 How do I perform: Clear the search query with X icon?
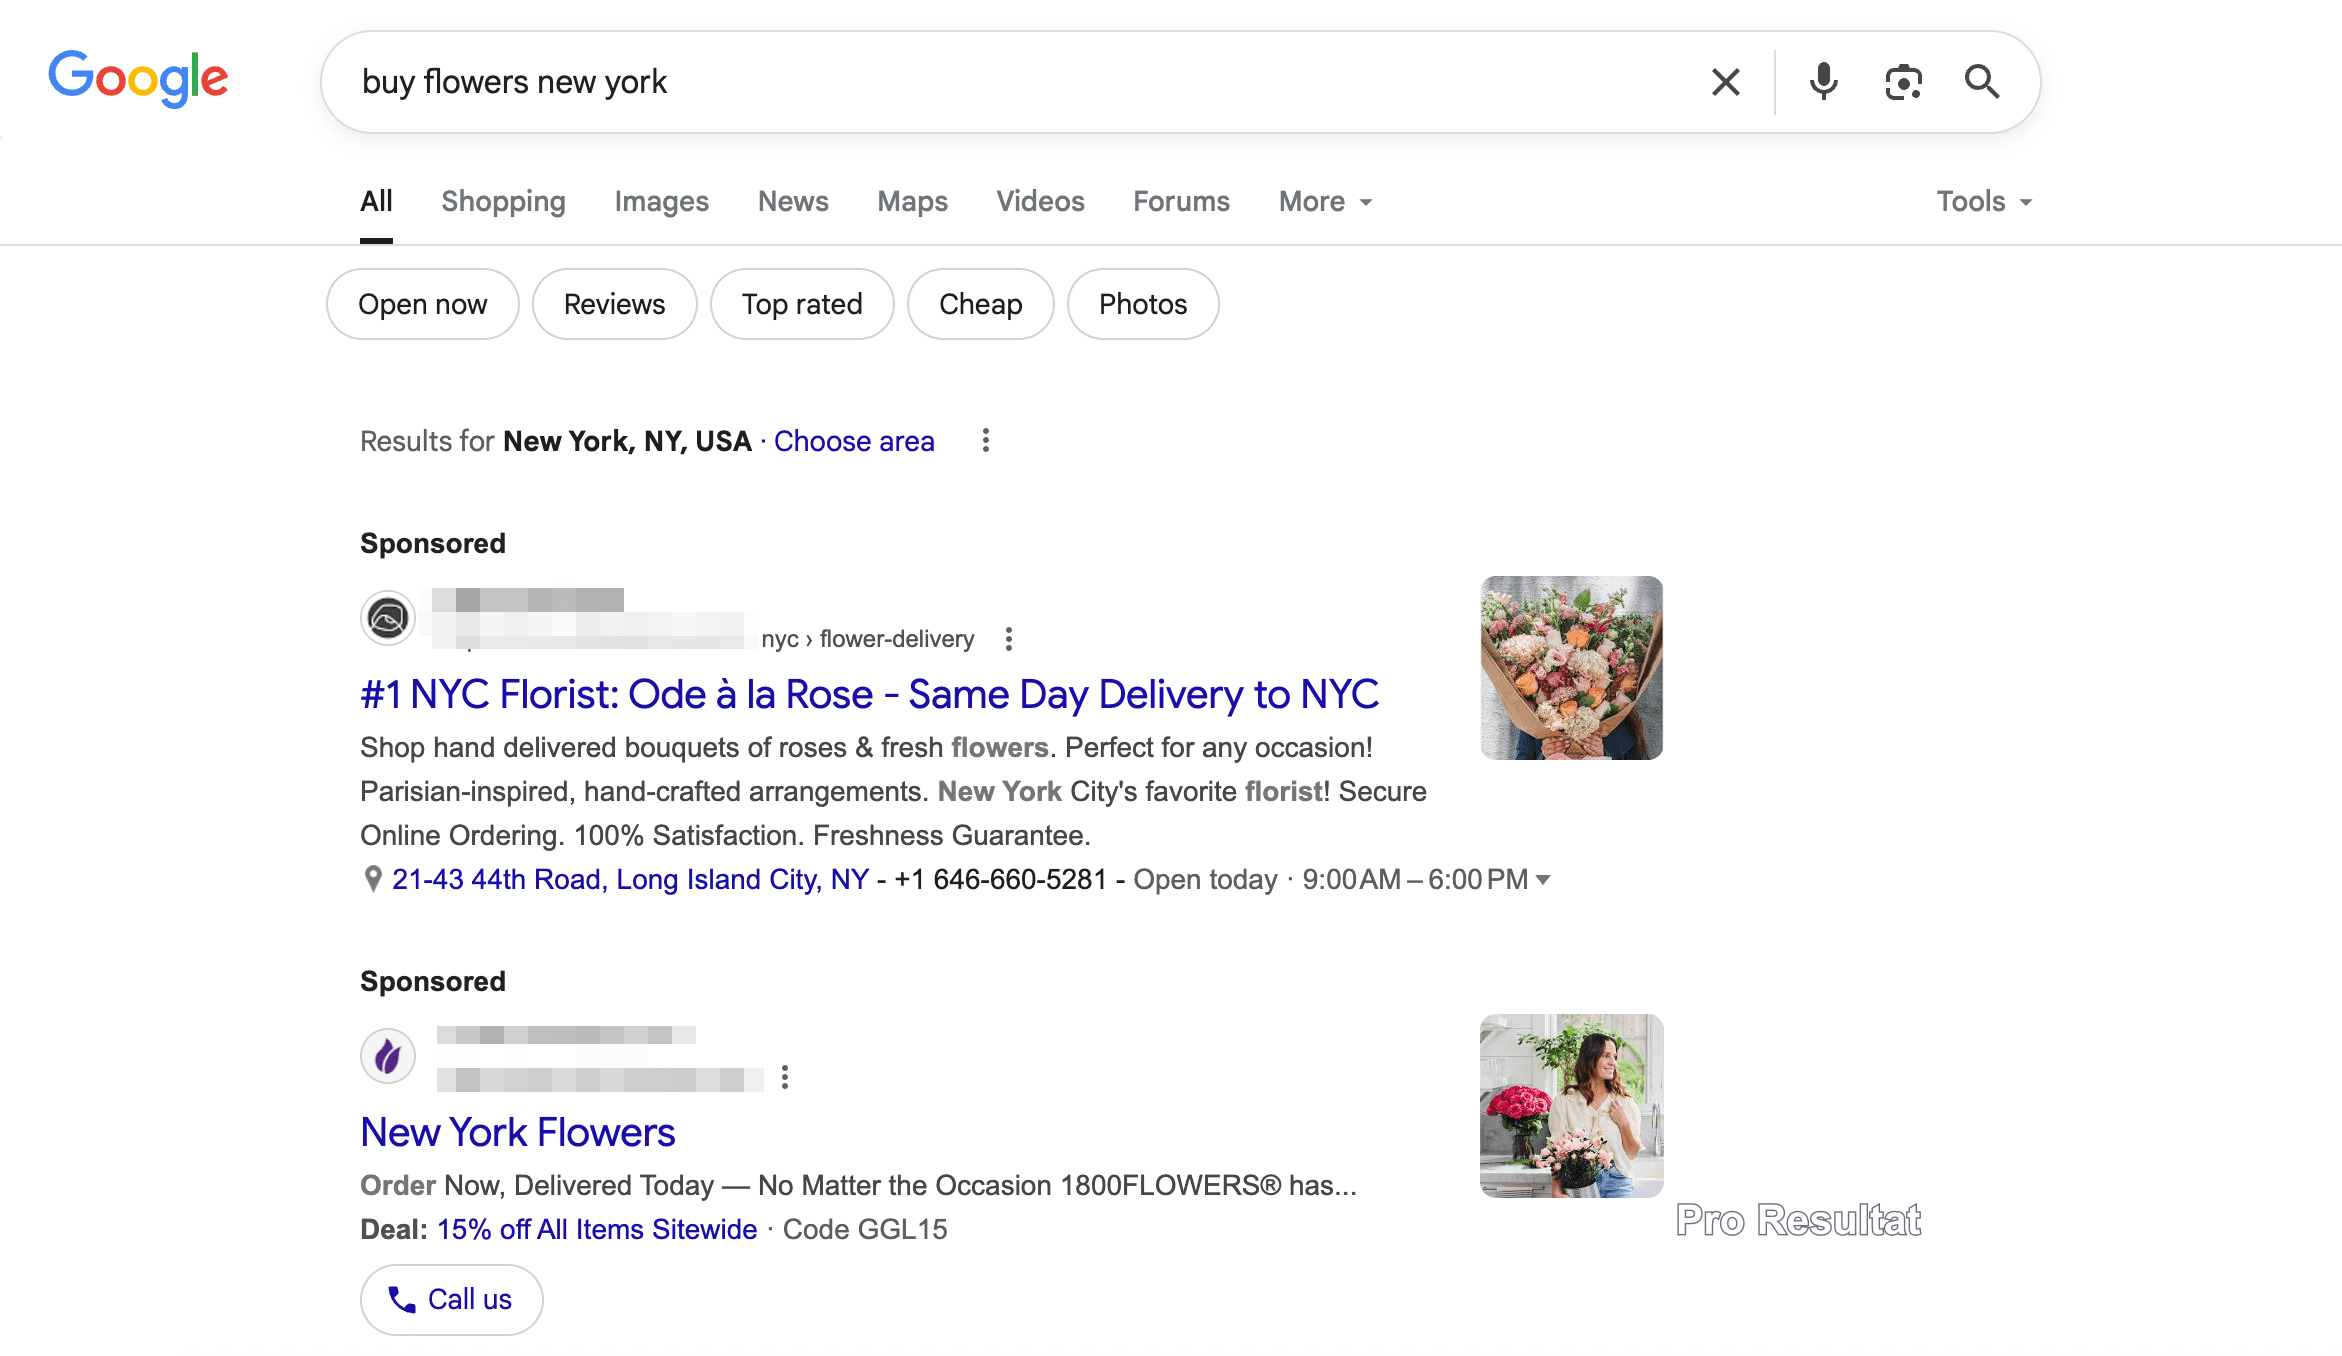pyautogui.click(x=1726, y=82)
